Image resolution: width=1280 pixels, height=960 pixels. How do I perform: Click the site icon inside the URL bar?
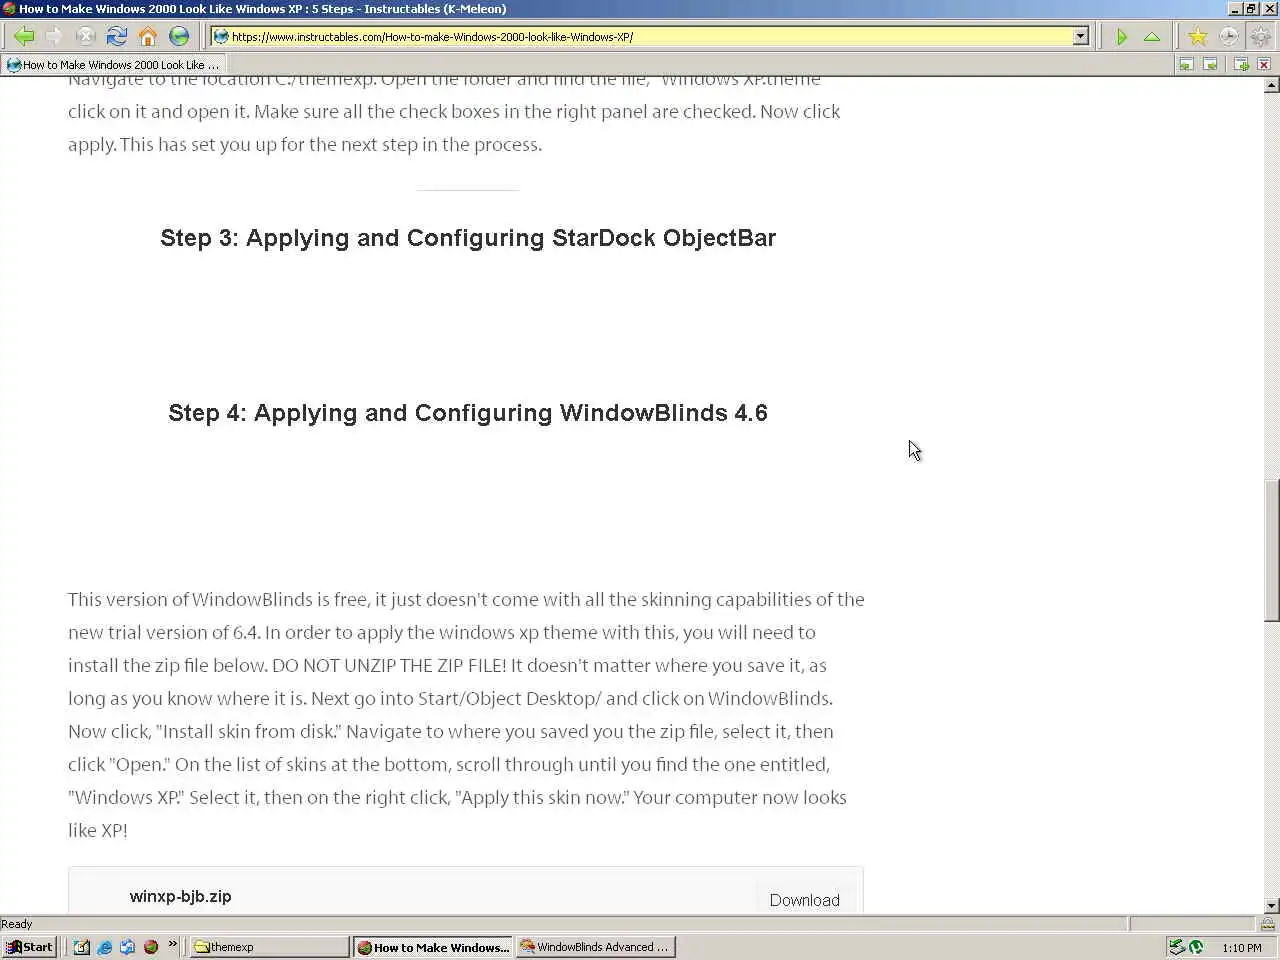pyautogui.click(x=221, y=37)
